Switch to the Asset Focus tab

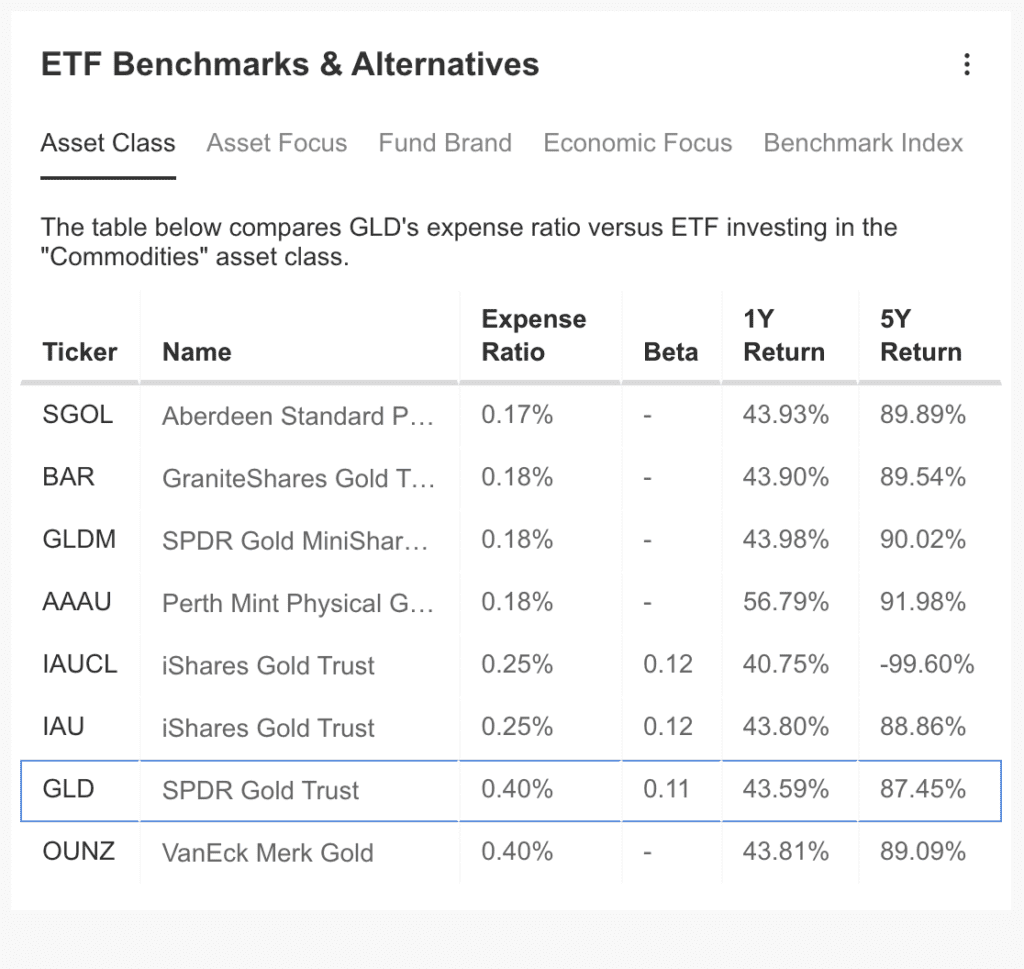coord(277,143)
